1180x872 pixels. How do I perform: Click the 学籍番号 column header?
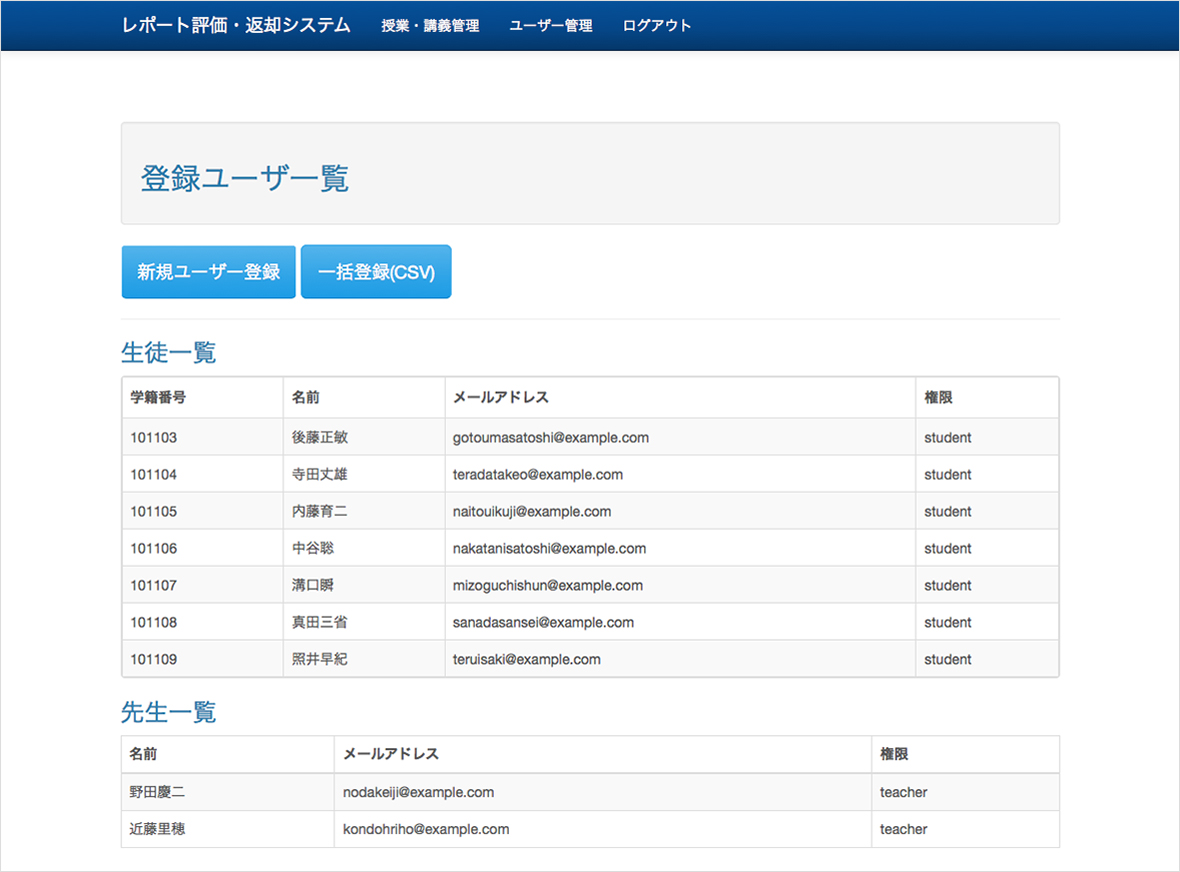click(158, 397)
